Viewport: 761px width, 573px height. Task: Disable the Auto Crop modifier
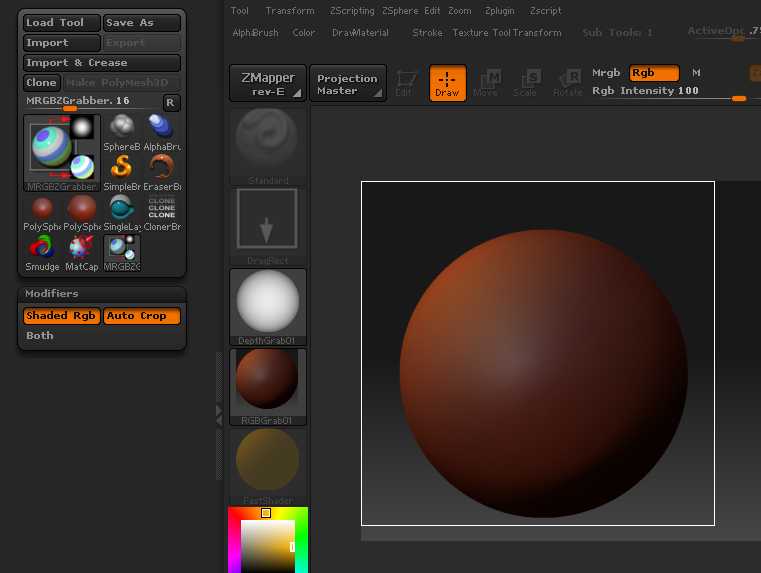(141, 316)
